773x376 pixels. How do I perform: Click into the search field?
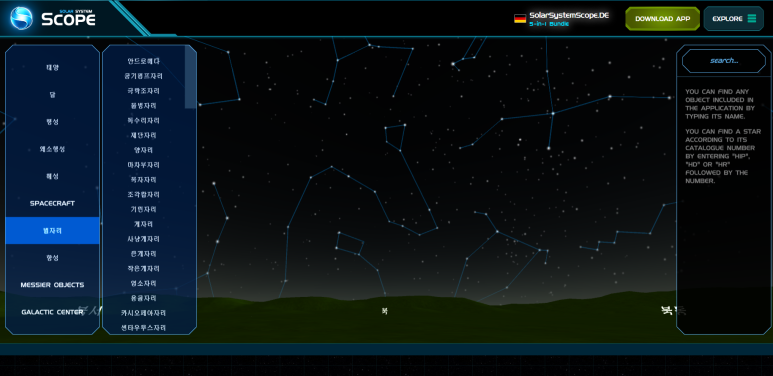724,61
